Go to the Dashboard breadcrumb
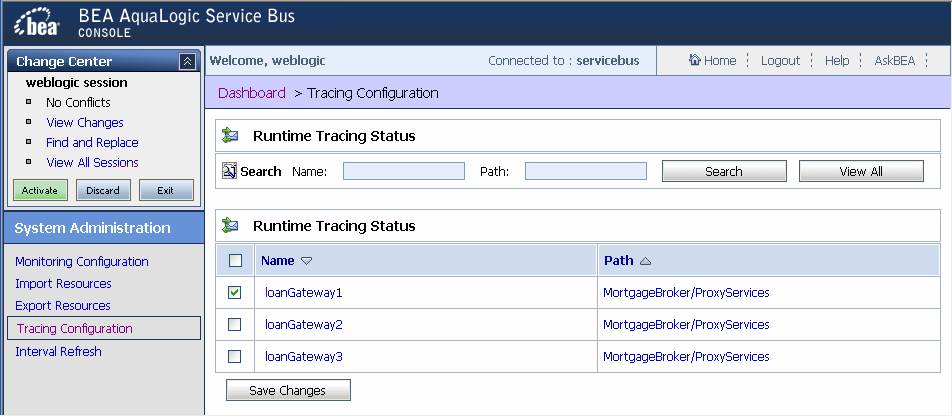This screenshot has width=952, height=416. pyautogui.click(x=251, y=93)
